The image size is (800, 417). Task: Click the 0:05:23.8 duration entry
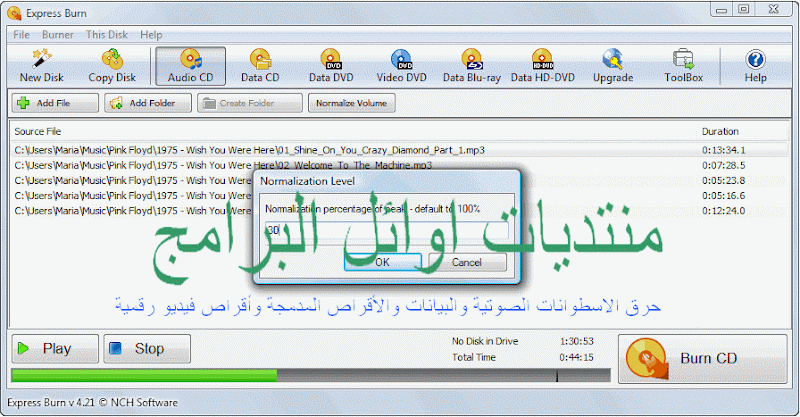coord(723,181)
